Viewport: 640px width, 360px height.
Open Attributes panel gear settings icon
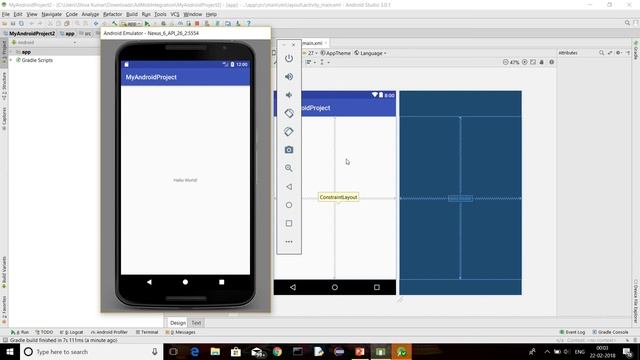pyautogui.click(x=619, y=53)
